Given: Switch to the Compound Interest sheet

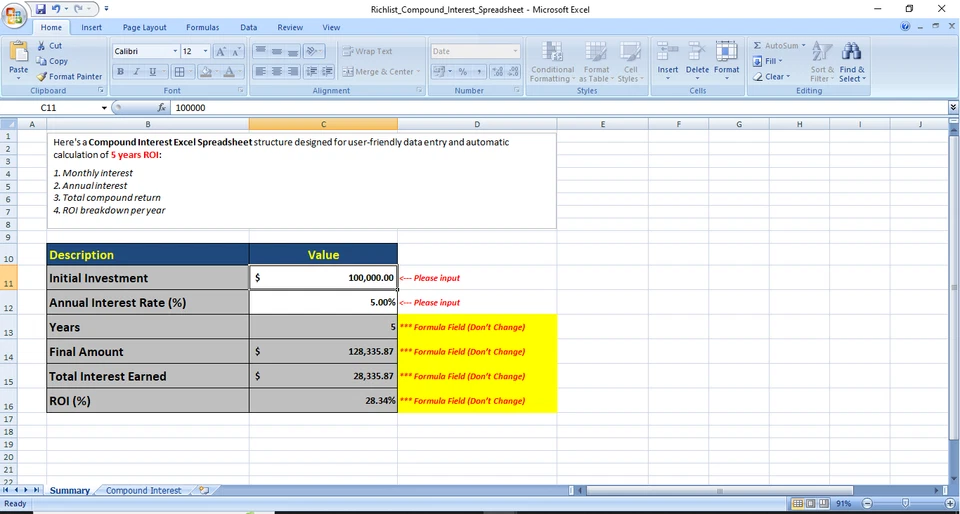Looking at the screenshot, I should (x=143, y=490).
